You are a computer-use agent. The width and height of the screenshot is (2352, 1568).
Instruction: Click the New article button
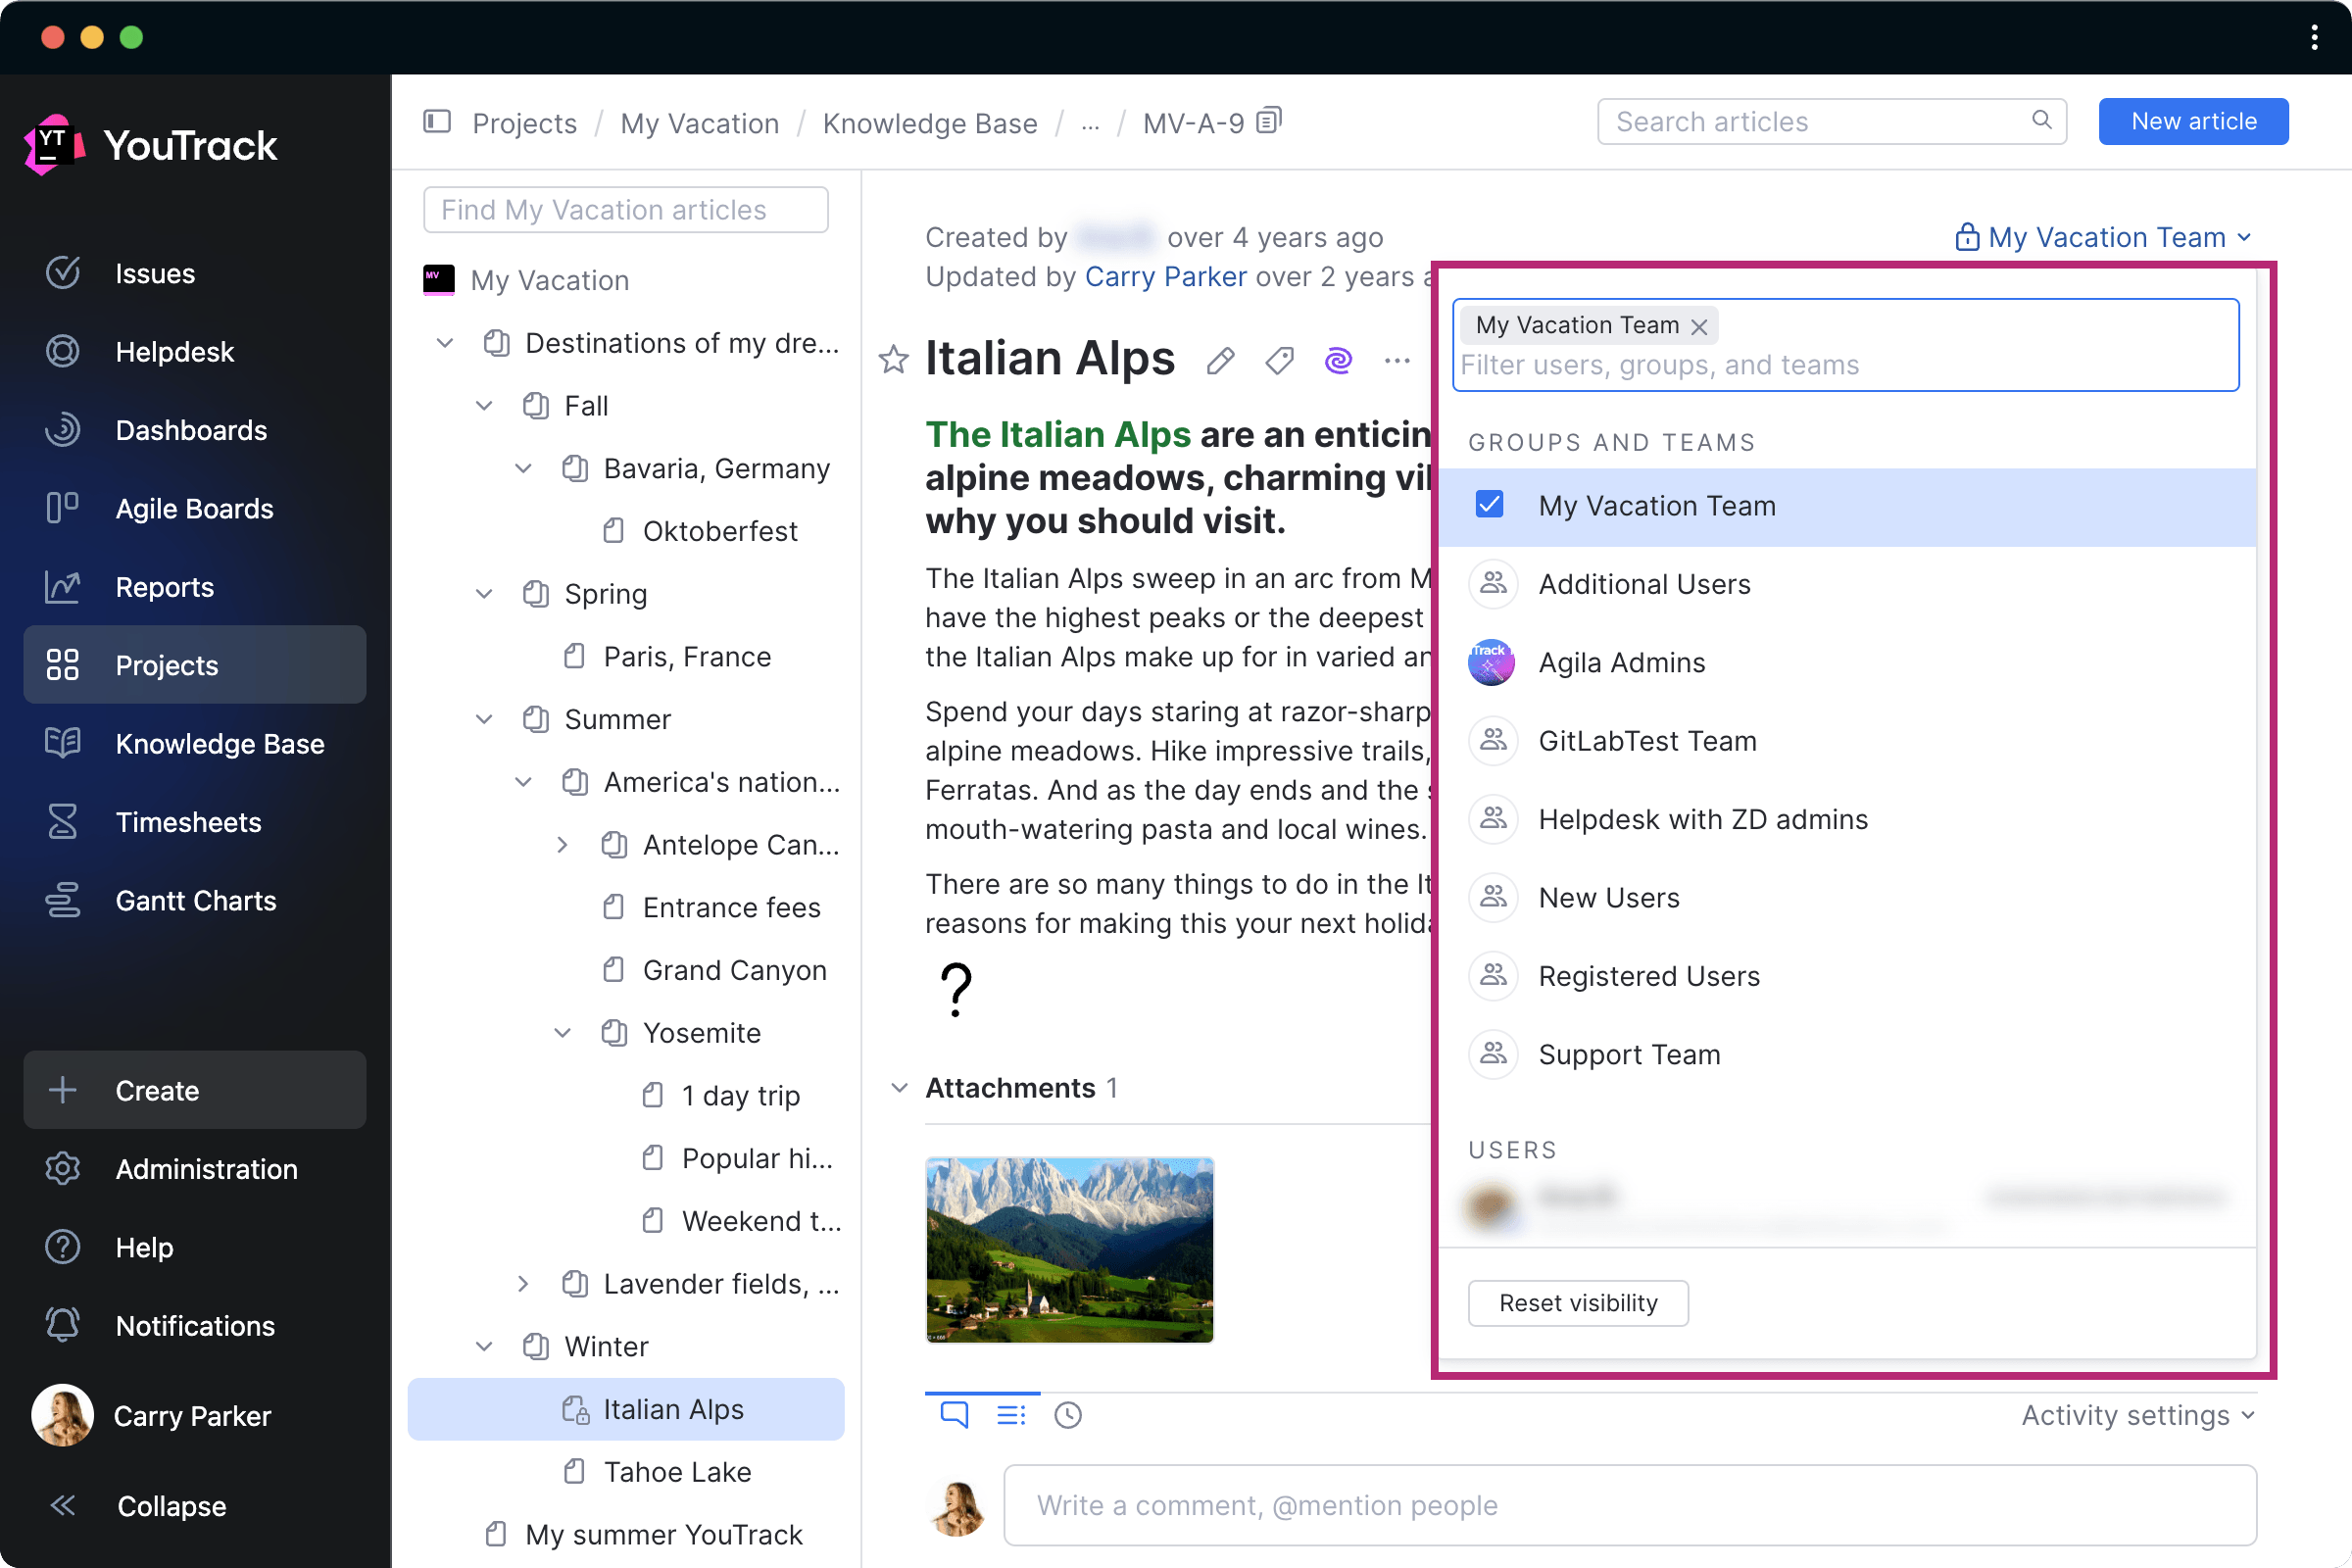click(2193, 120)
